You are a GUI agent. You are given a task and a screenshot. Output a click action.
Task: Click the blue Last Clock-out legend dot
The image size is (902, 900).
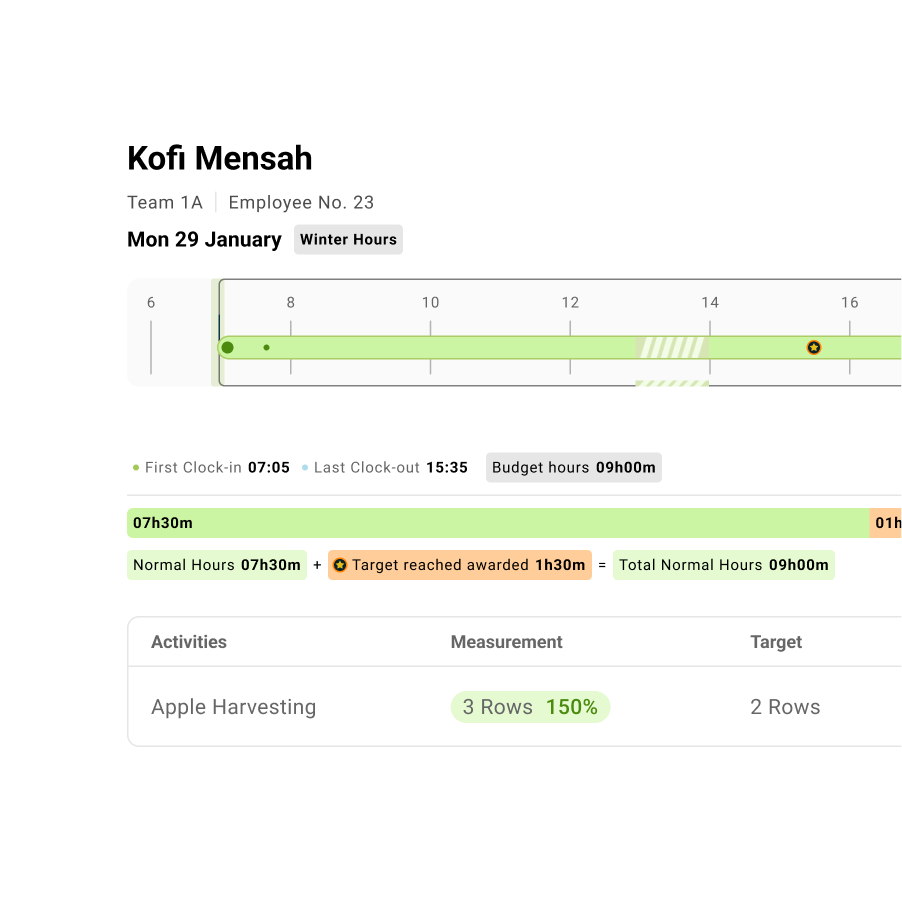305,468
